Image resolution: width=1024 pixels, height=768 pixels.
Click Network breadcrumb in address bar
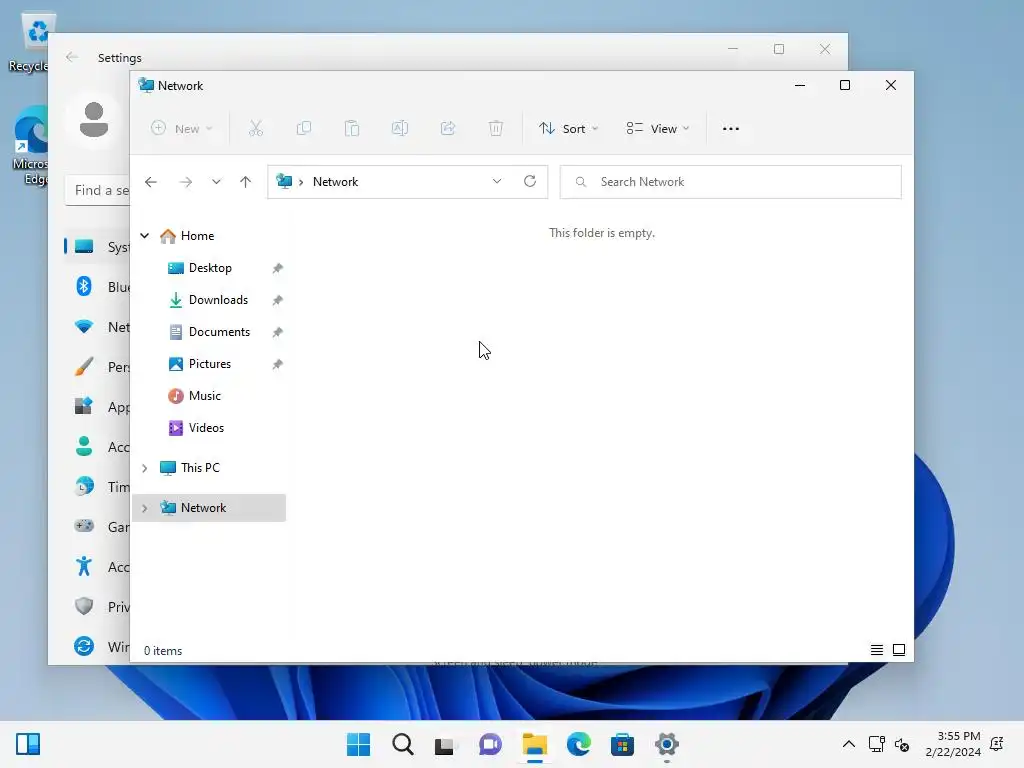[335, 182]
